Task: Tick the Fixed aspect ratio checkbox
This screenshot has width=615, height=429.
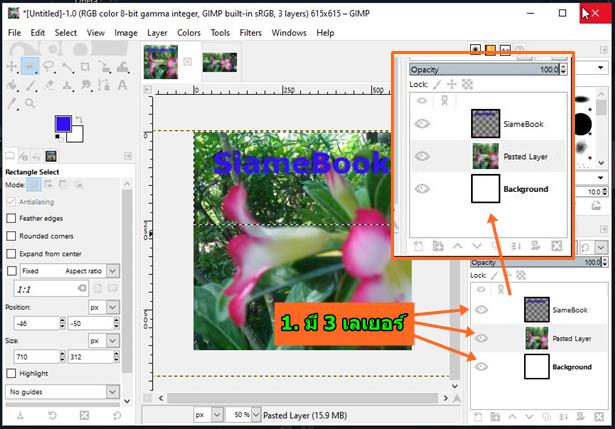Action: tap(12, 271)
